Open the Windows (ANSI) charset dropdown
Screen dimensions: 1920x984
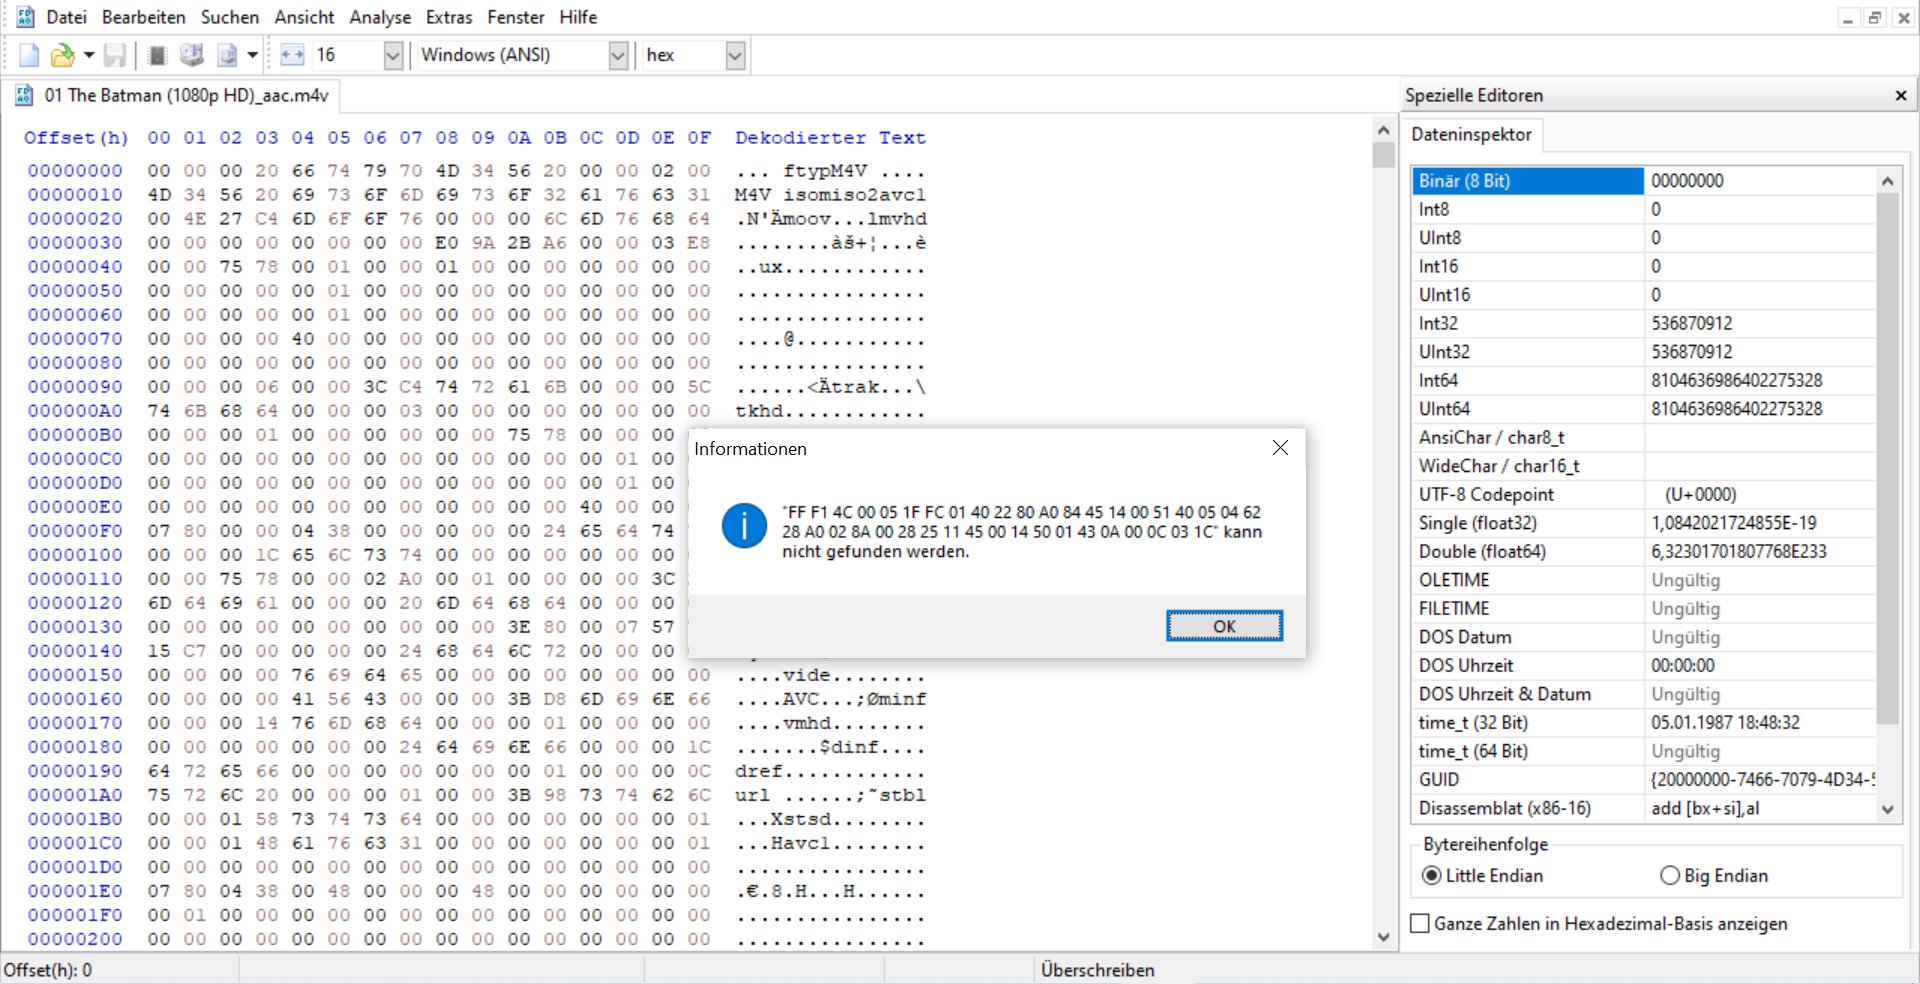point(618,55)
